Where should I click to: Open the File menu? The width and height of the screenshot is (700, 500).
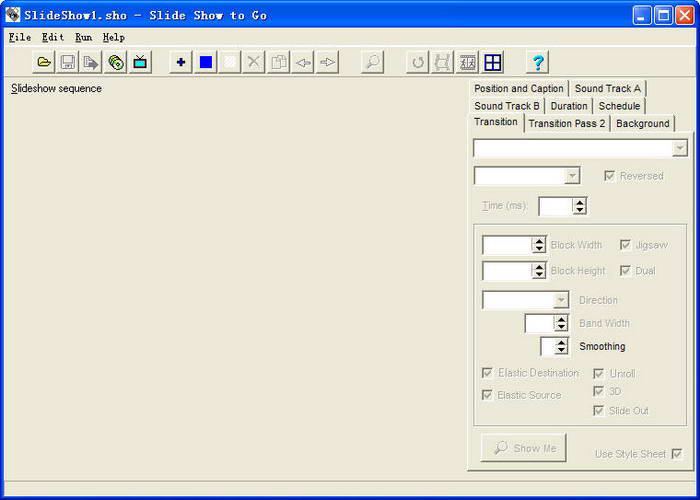point(20,38)
